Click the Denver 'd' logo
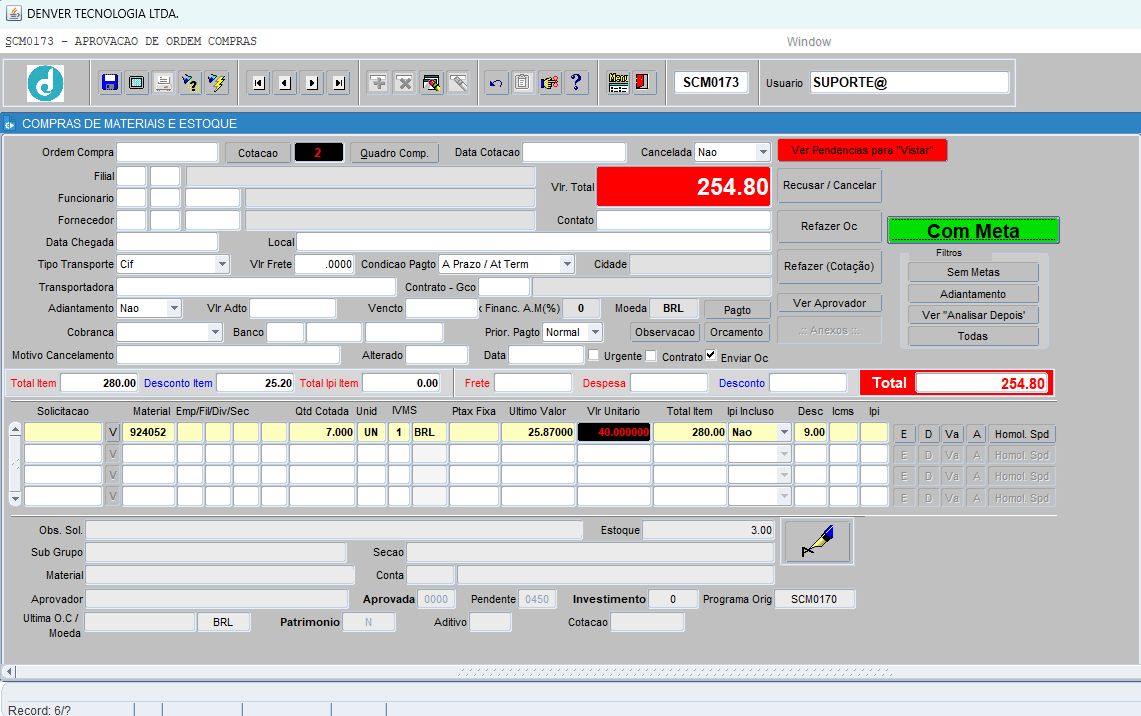 pos(46,83)
